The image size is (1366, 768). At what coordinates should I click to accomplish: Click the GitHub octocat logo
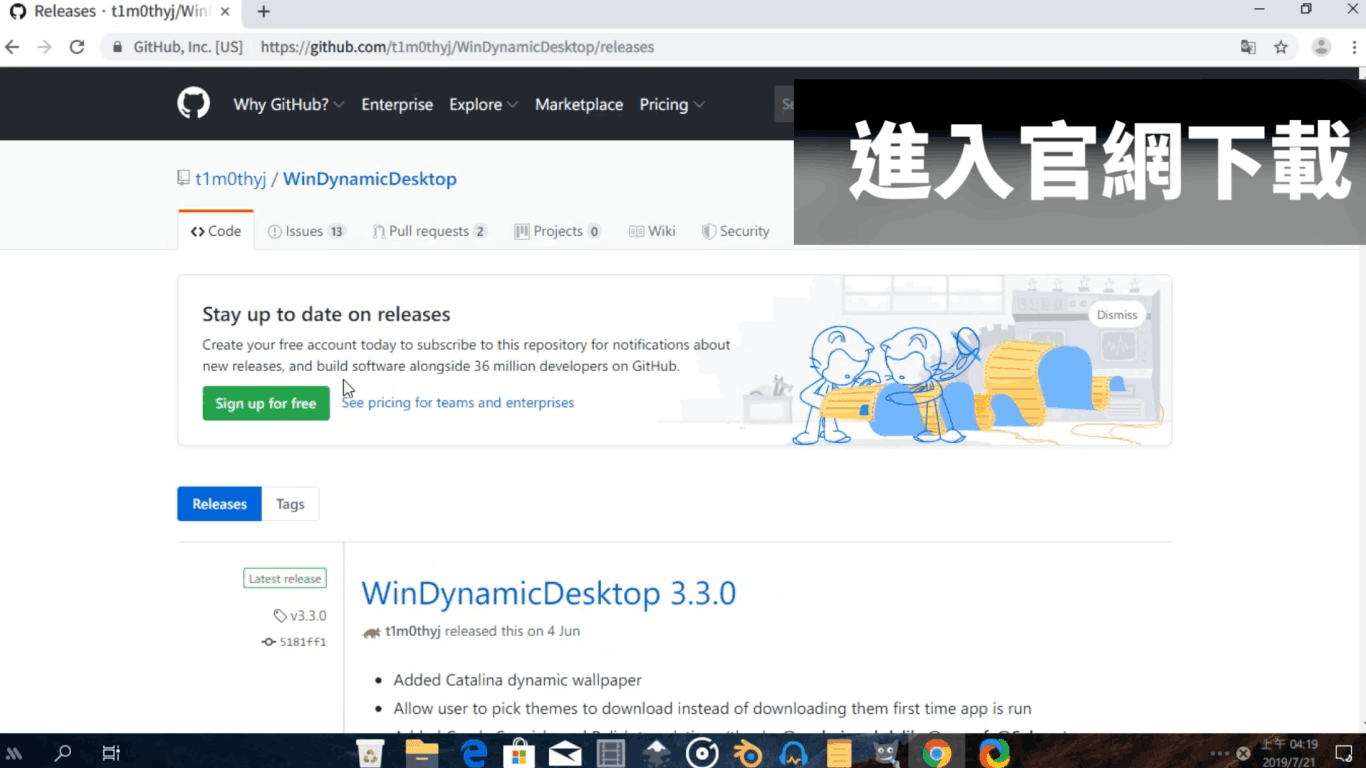[x=193, y=104]
